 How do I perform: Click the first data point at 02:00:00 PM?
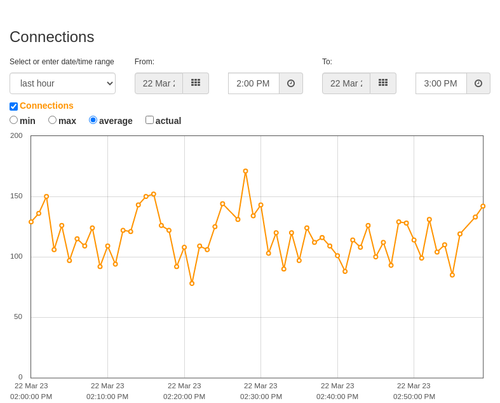coord(31,222)
